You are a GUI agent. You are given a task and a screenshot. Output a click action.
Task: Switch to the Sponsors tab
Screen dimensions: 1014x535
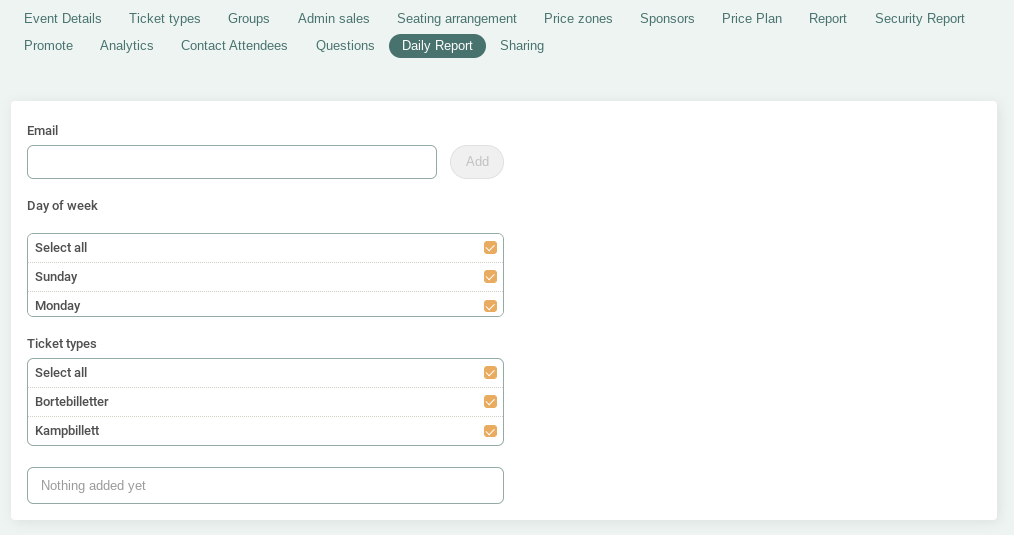tap(667, 19)
